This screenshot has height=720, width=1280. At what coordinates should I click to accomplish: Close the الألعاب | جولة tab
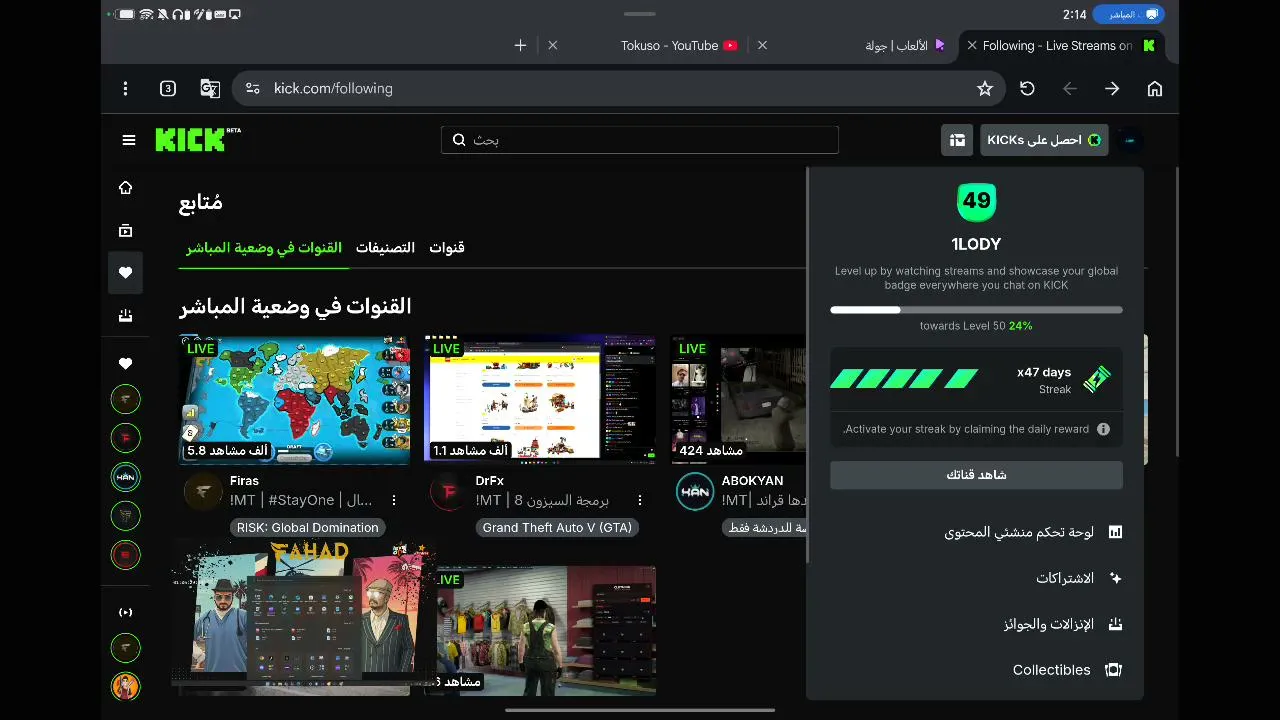click(x=763, y=45)
